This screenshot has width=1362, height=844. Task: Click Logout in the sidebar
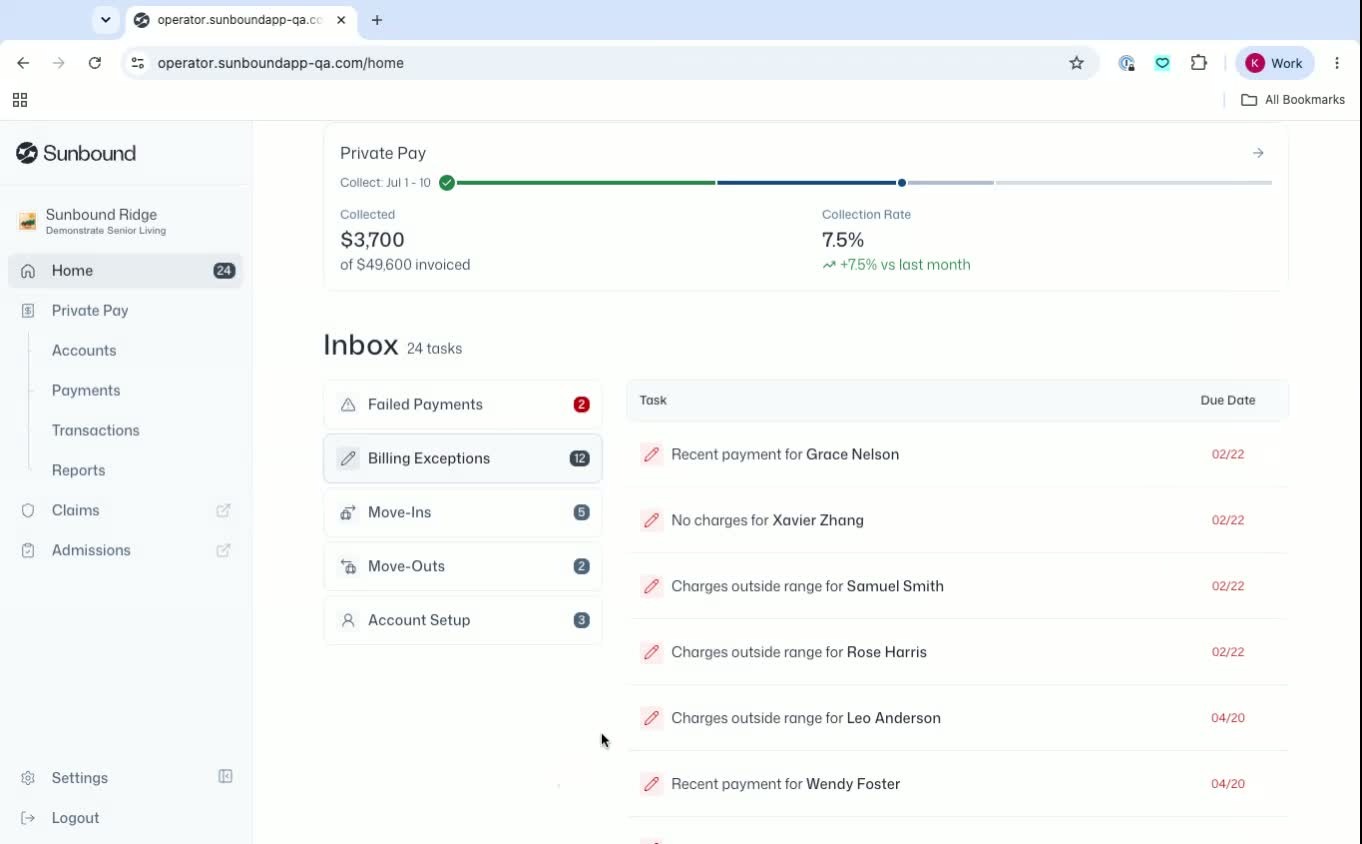(75, 818)
